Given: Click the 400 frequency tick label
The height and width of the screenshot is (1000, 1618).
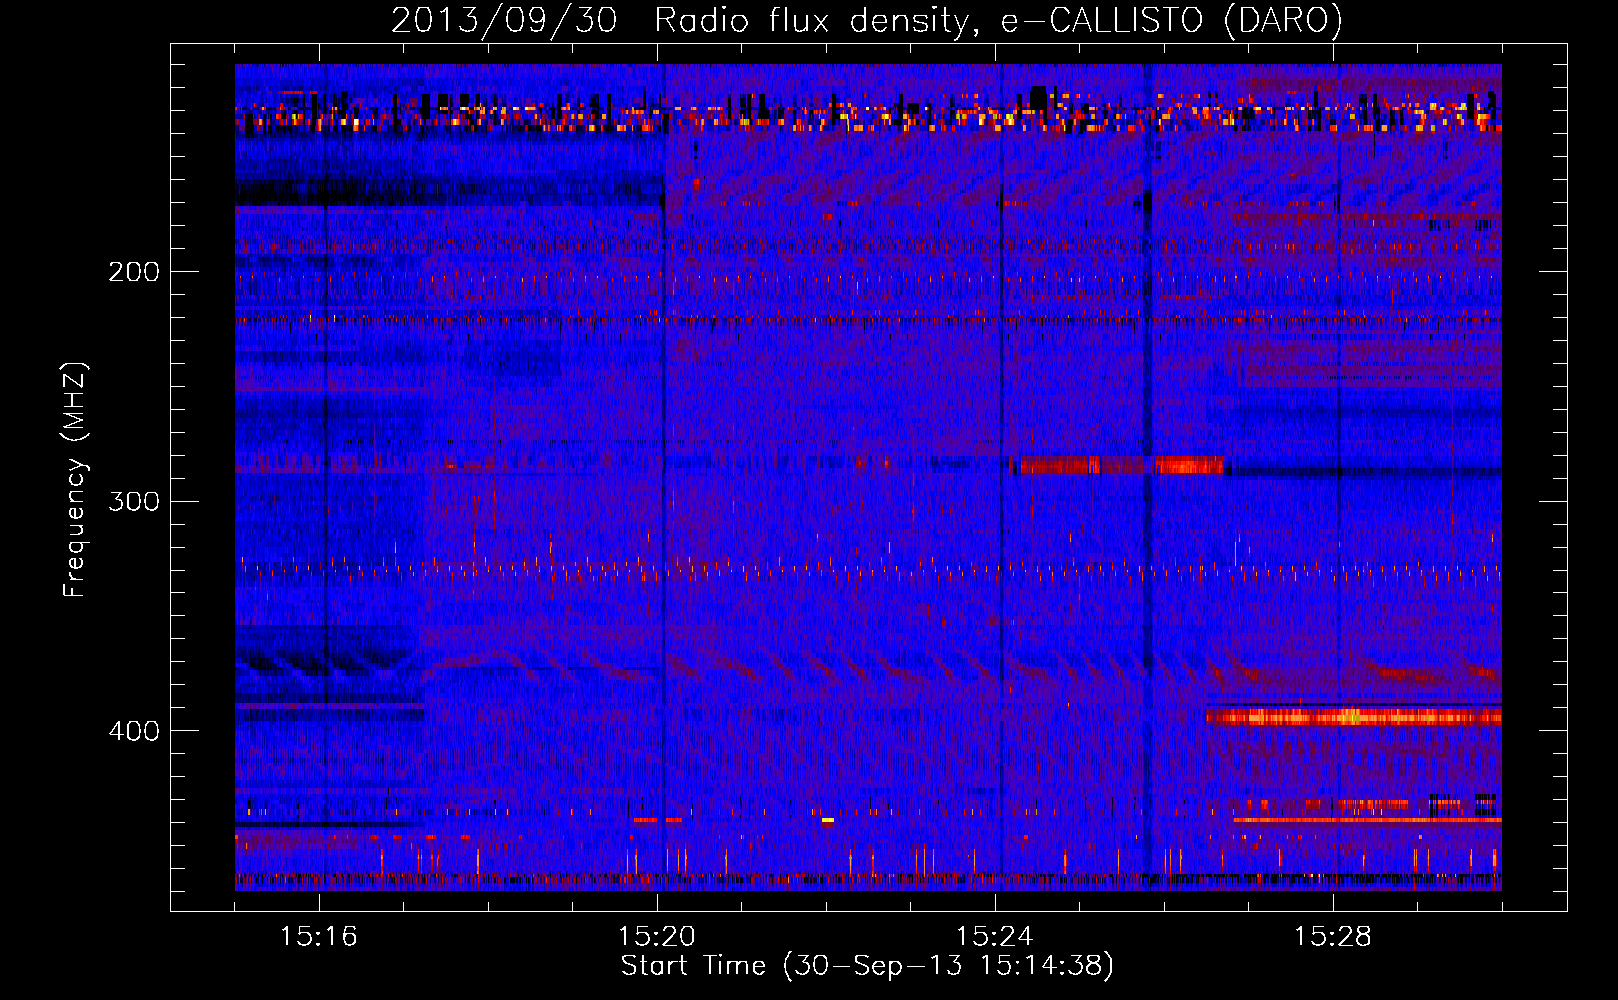Looking at the screenshot, I should click(134, 731).
